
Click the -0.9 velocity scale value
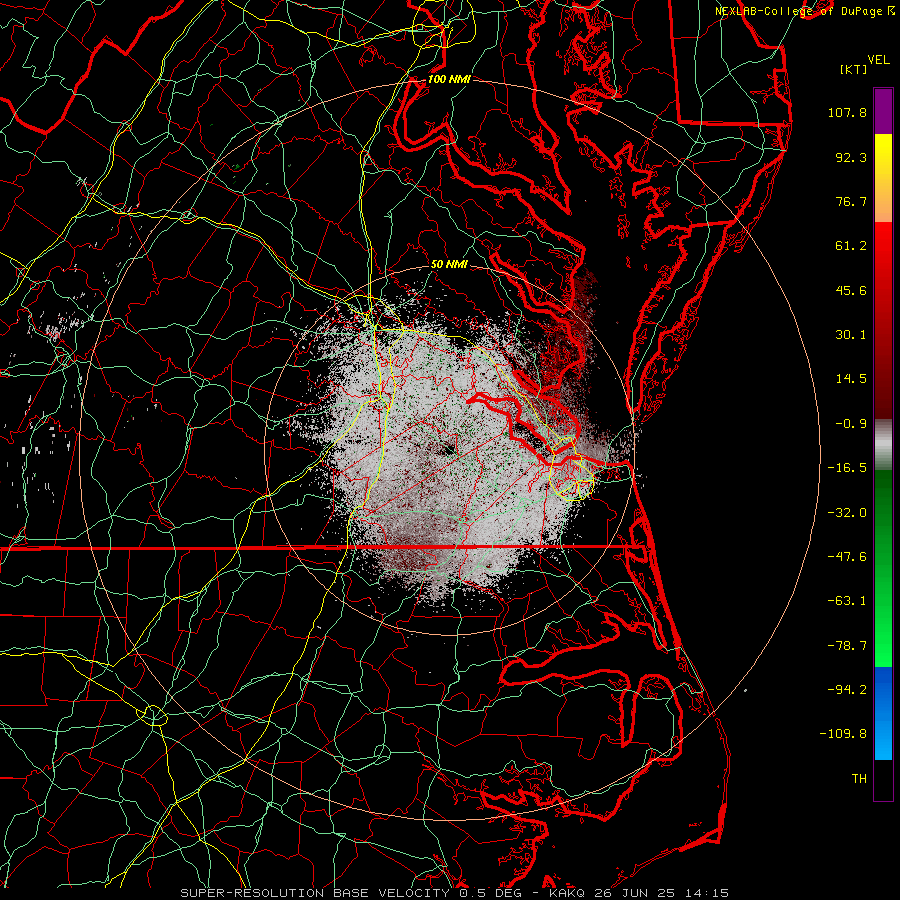851,424
